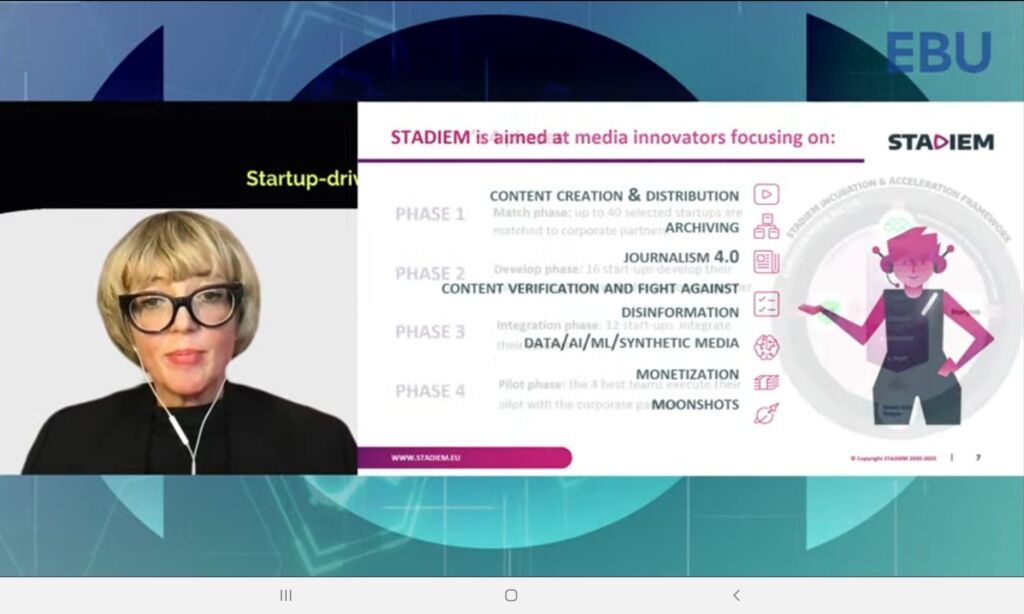Click the newspaper icon next to Journalism 4.0

766,262
